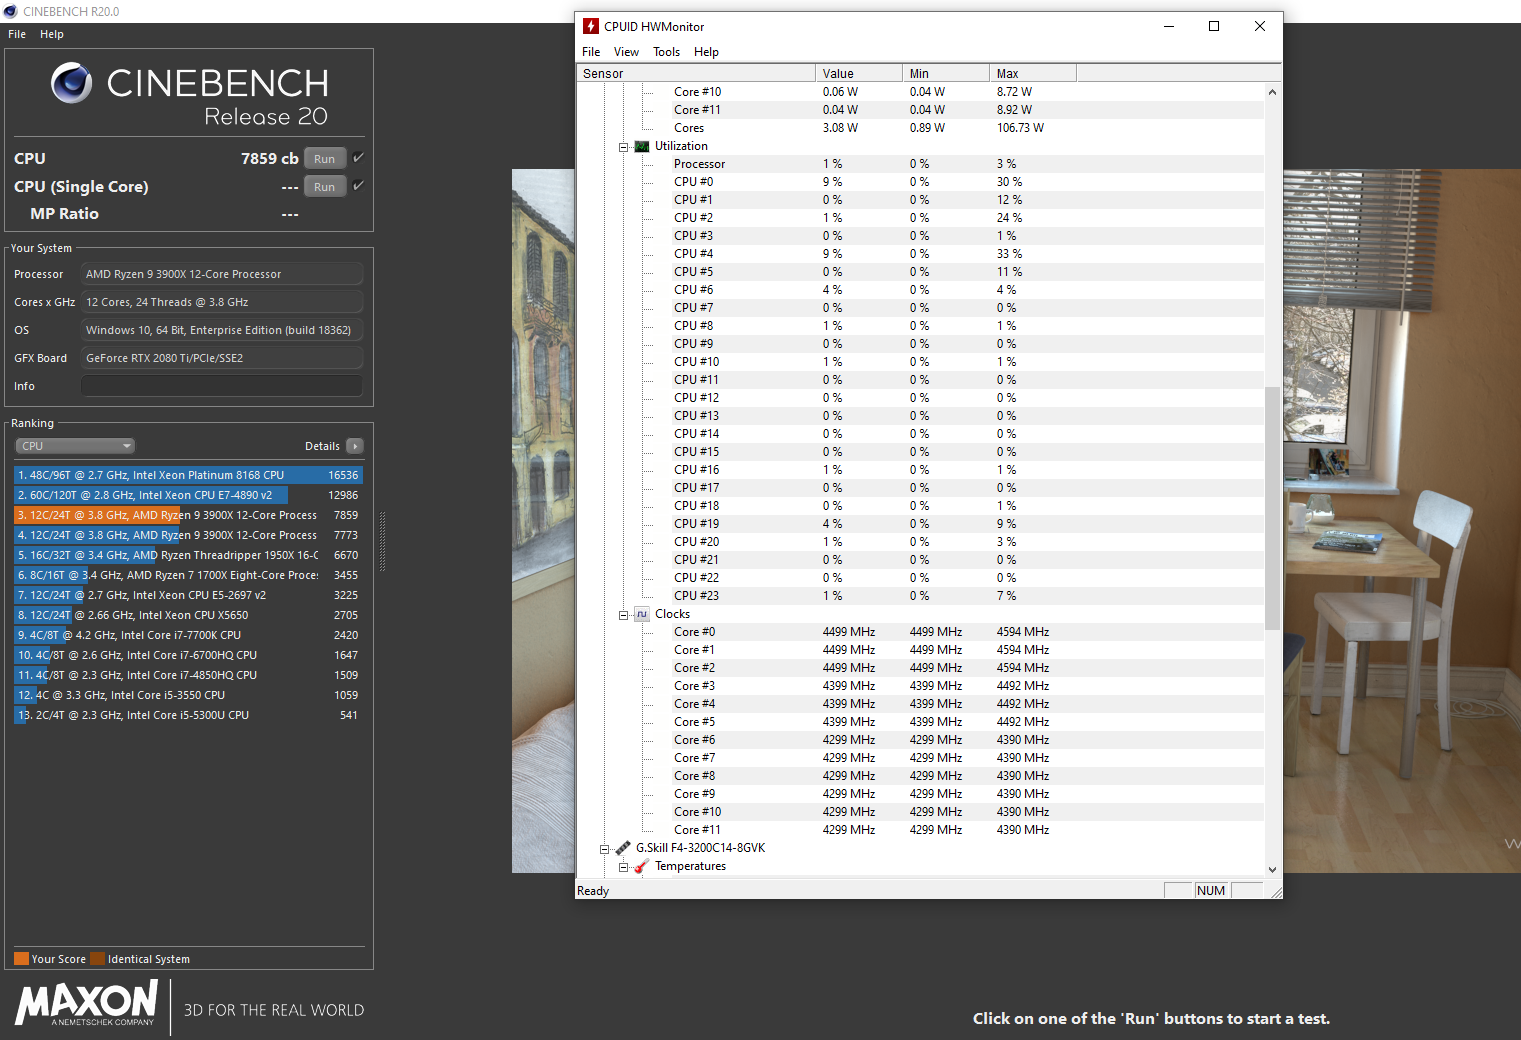Toggle the CPU test checkbox
The image size is (1521, 1040).
pos(358,158)
